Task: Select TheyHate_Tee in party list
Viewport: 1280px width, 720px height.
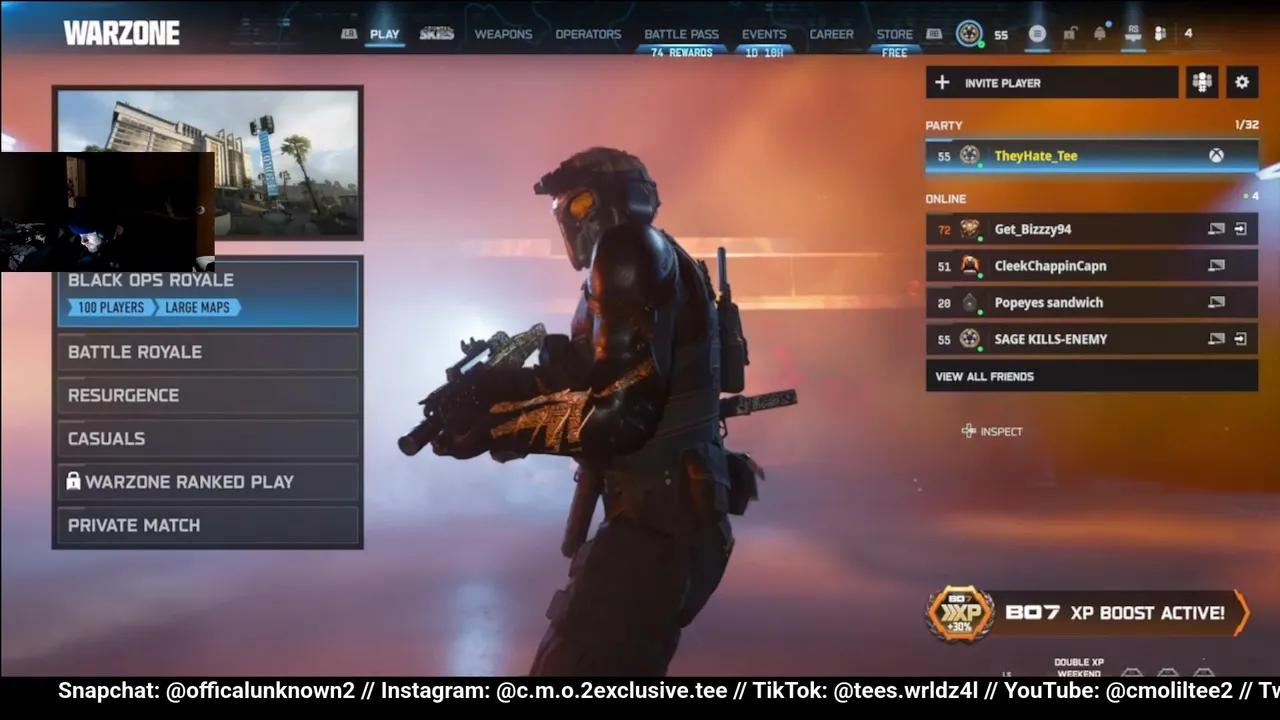Action: coord(1091,156)
